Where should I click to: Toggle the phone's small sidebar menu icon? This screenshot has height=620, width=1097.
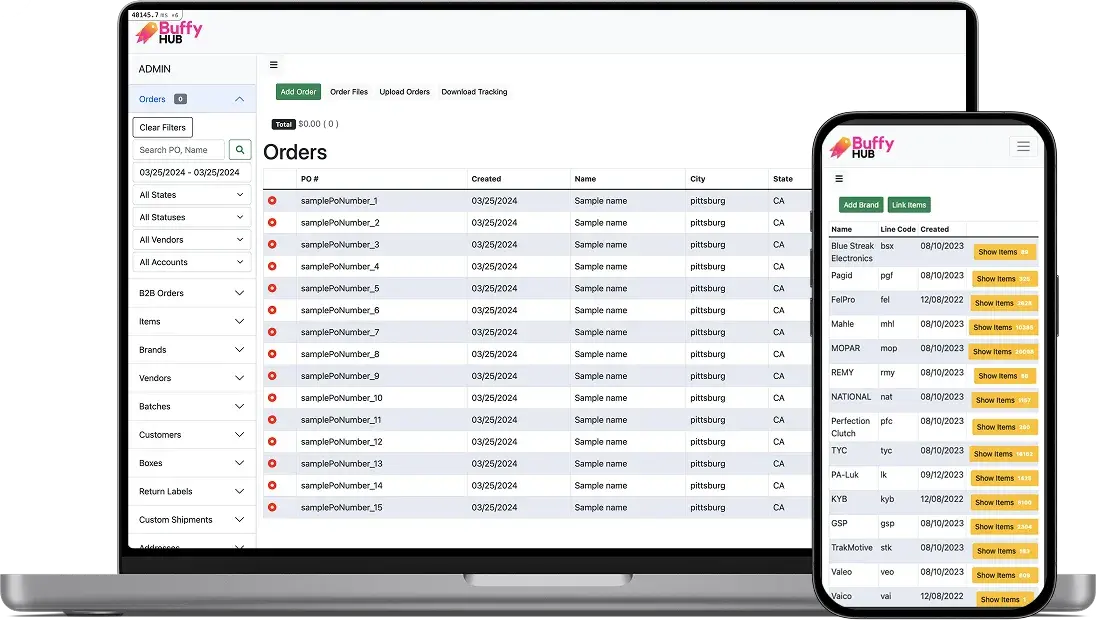pyautogui.click(x=839, y=178)
